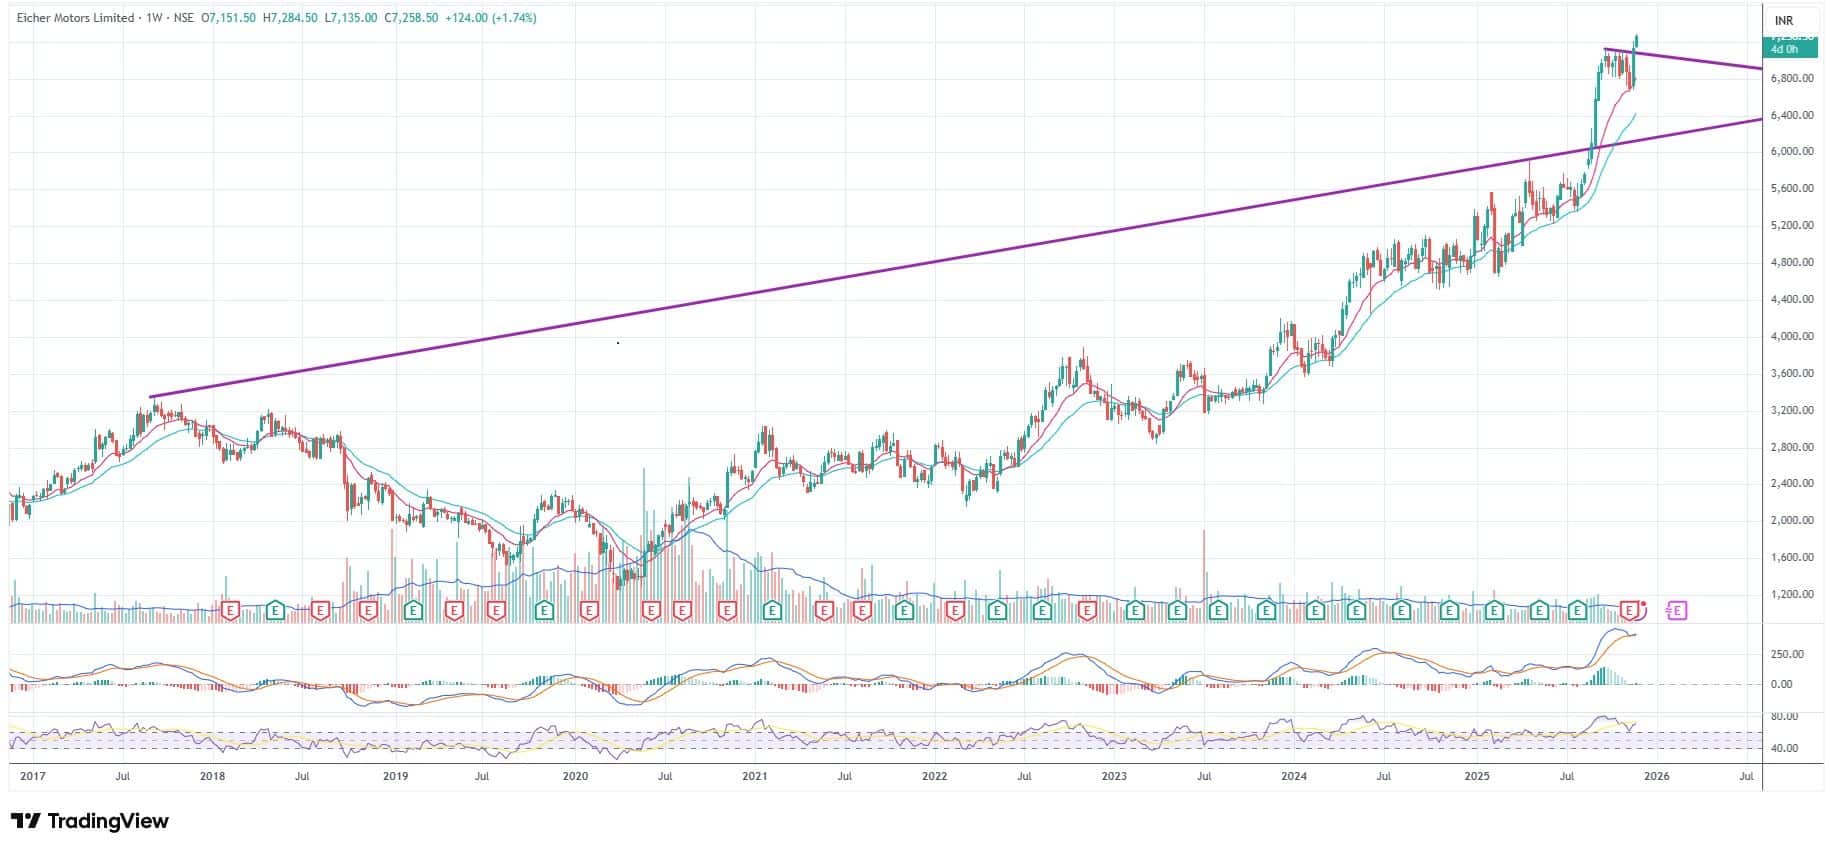
Task: Click the 6,000.00 price axis label
Action: click(x=1791, y=152)
